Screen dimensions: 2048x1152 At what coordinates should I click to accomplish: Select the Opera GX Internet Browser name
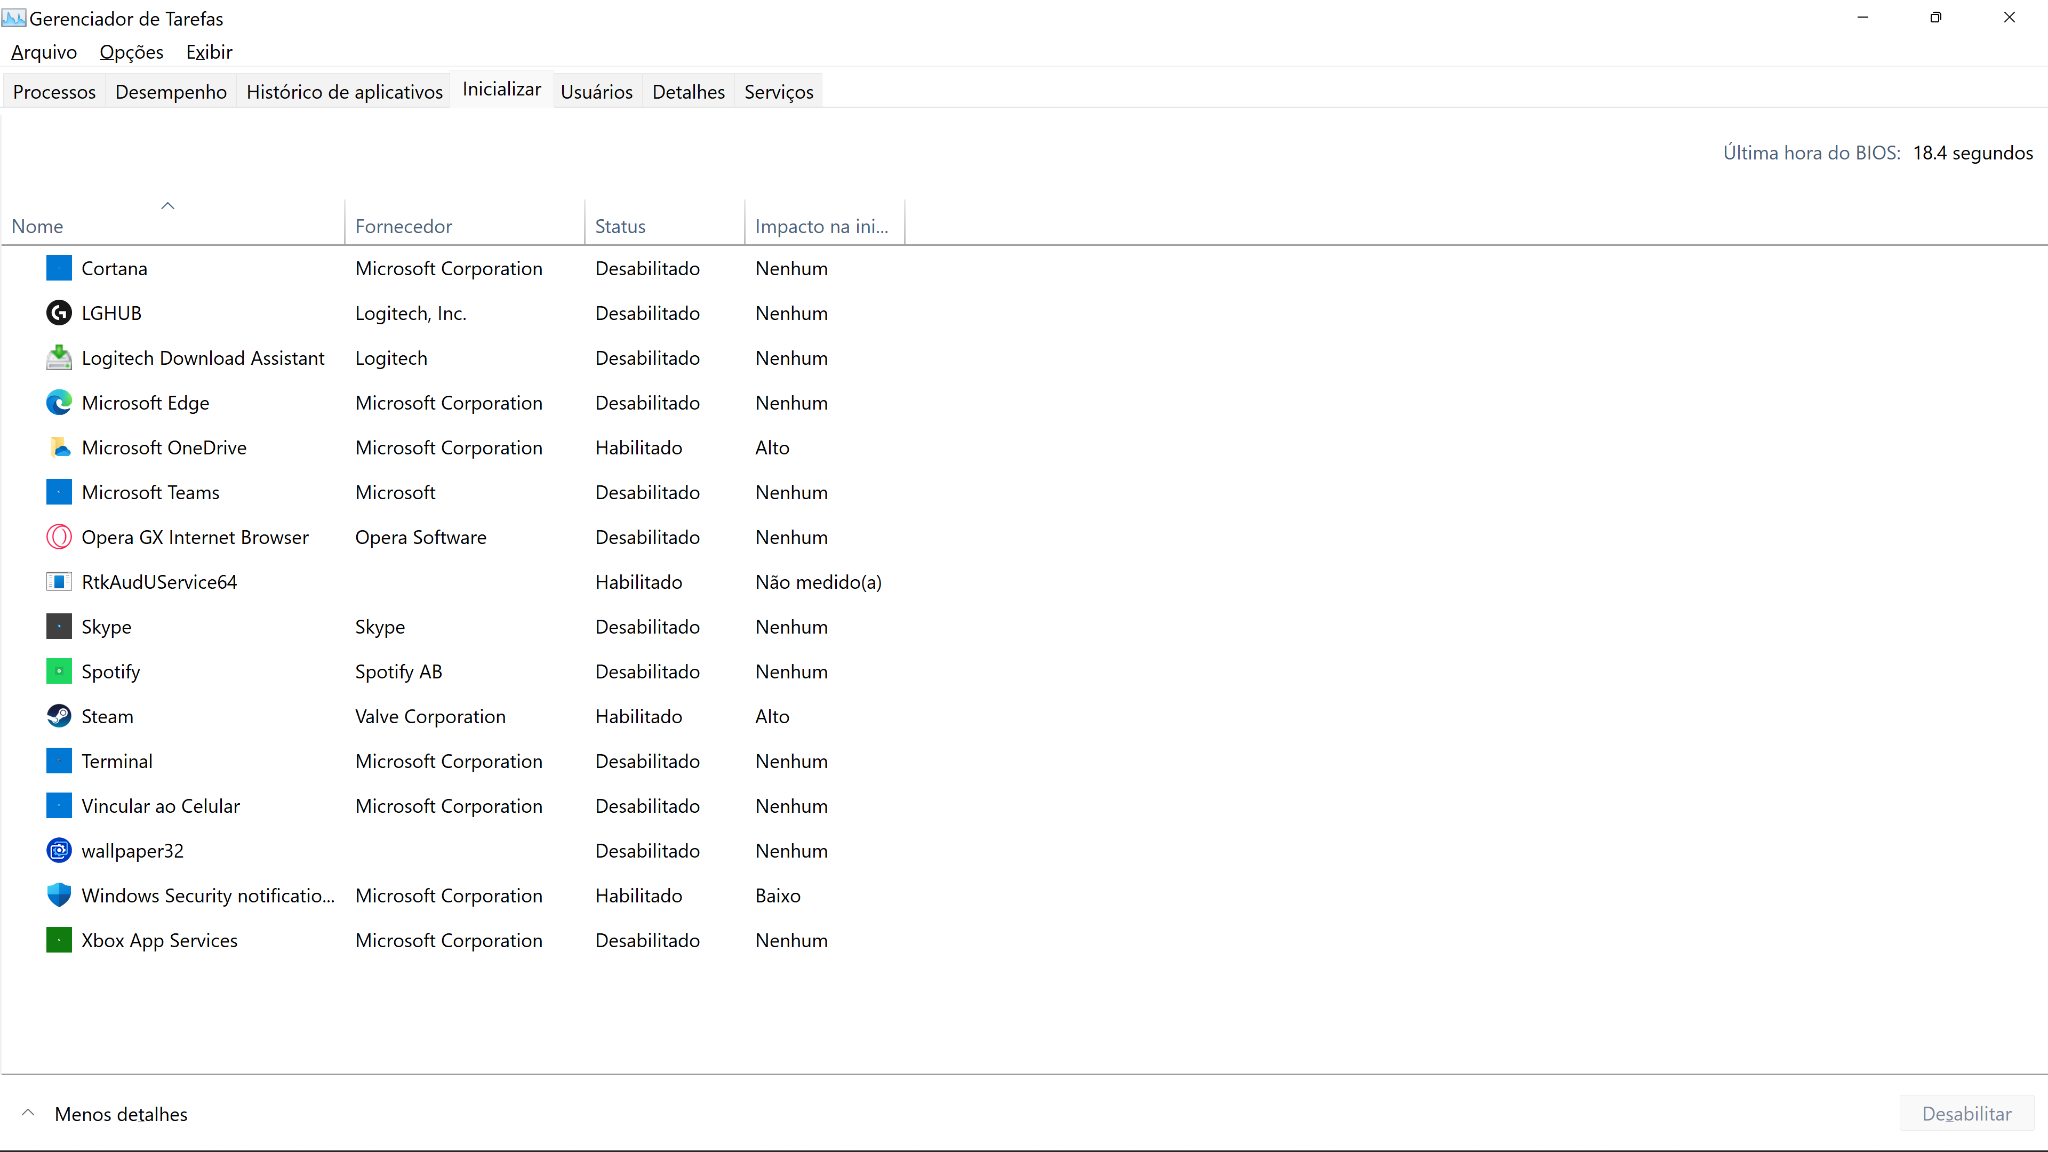coord(195,537)
